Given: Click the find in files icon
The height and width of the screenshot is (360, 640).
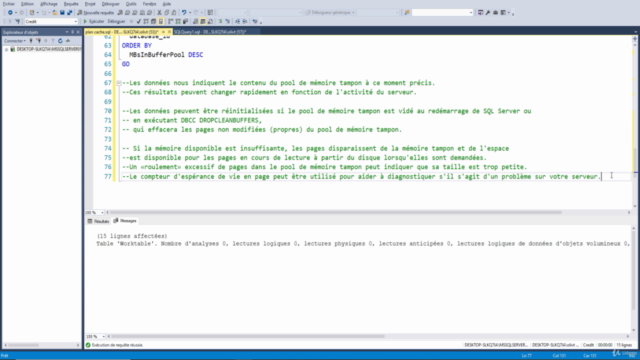Looking at the screenshot, I should [x=407, y=13].
